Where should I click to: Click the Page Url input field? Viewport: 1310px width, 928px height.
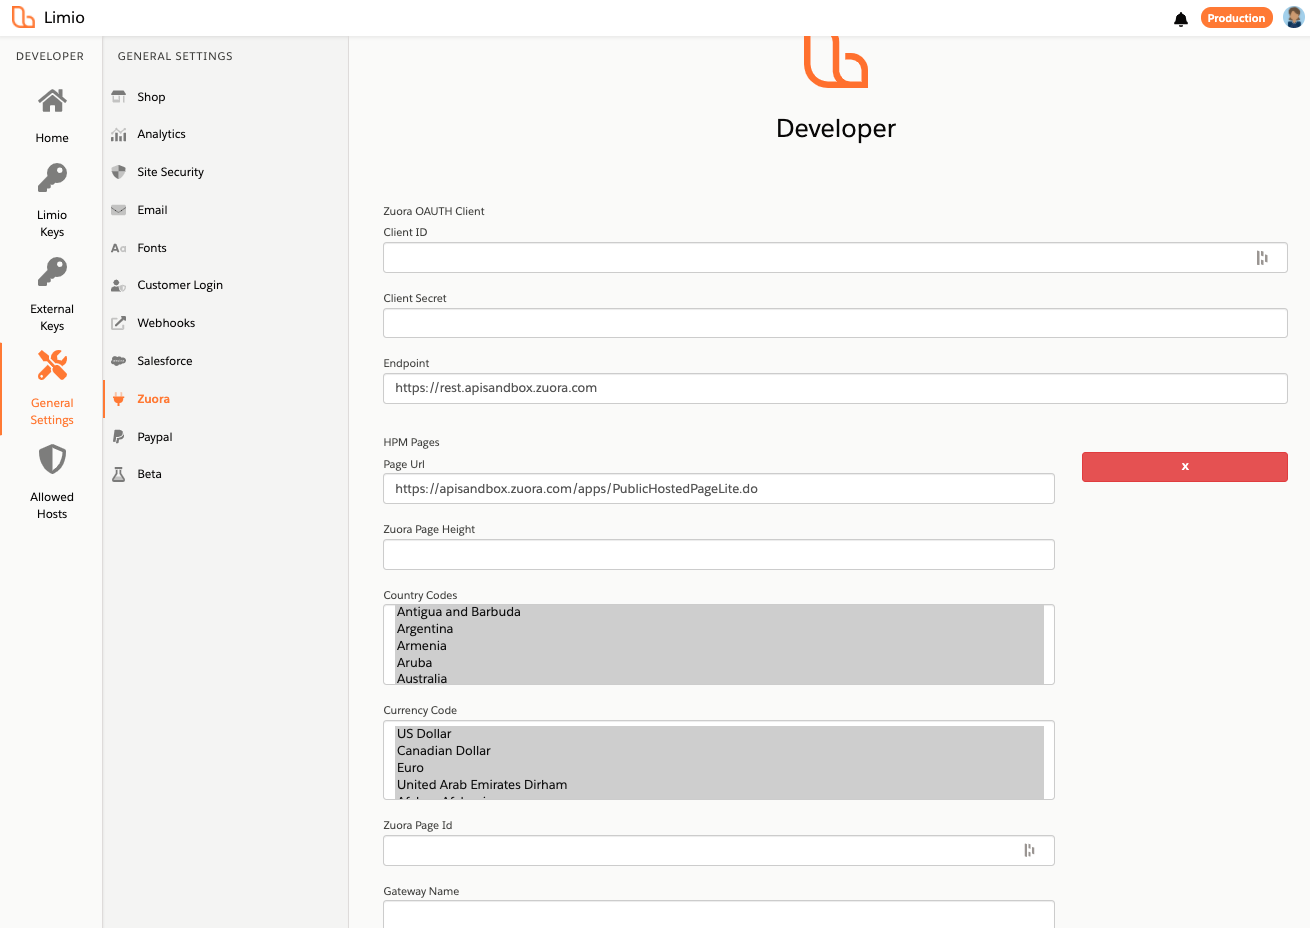pos(719,489)
